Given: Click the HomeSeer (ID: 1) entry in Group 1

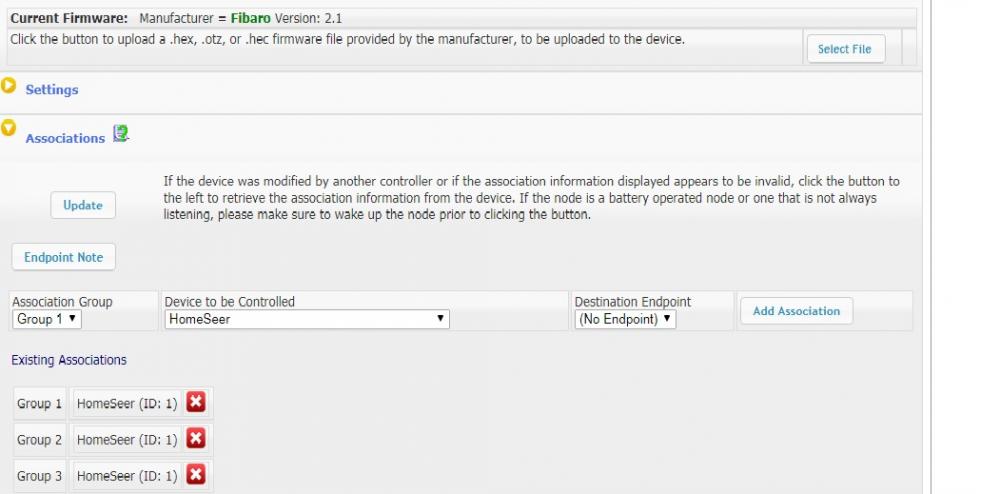Looking at the screenshot, I should 127,404.
